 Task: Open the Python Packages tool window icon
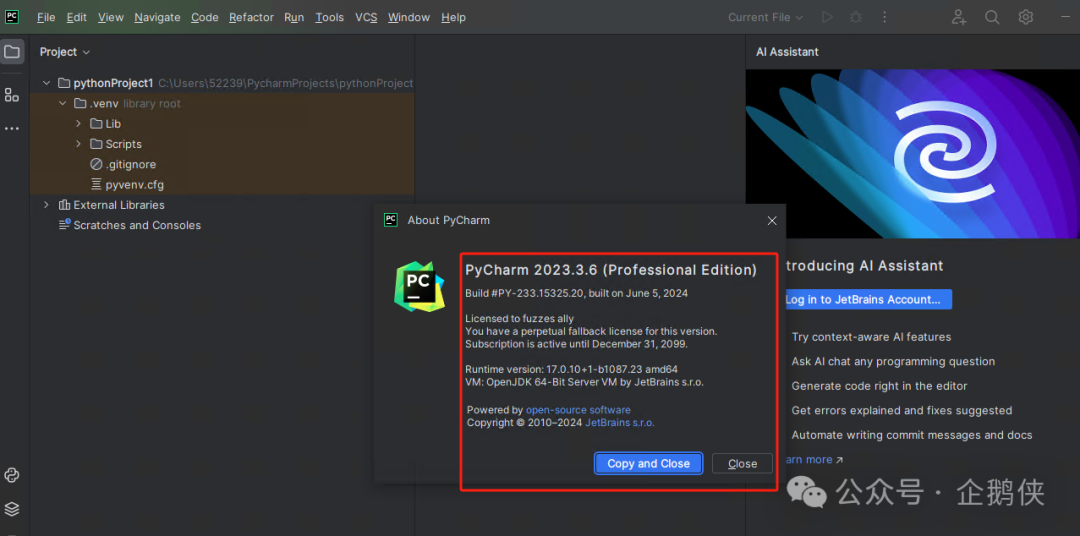[12, 475]
